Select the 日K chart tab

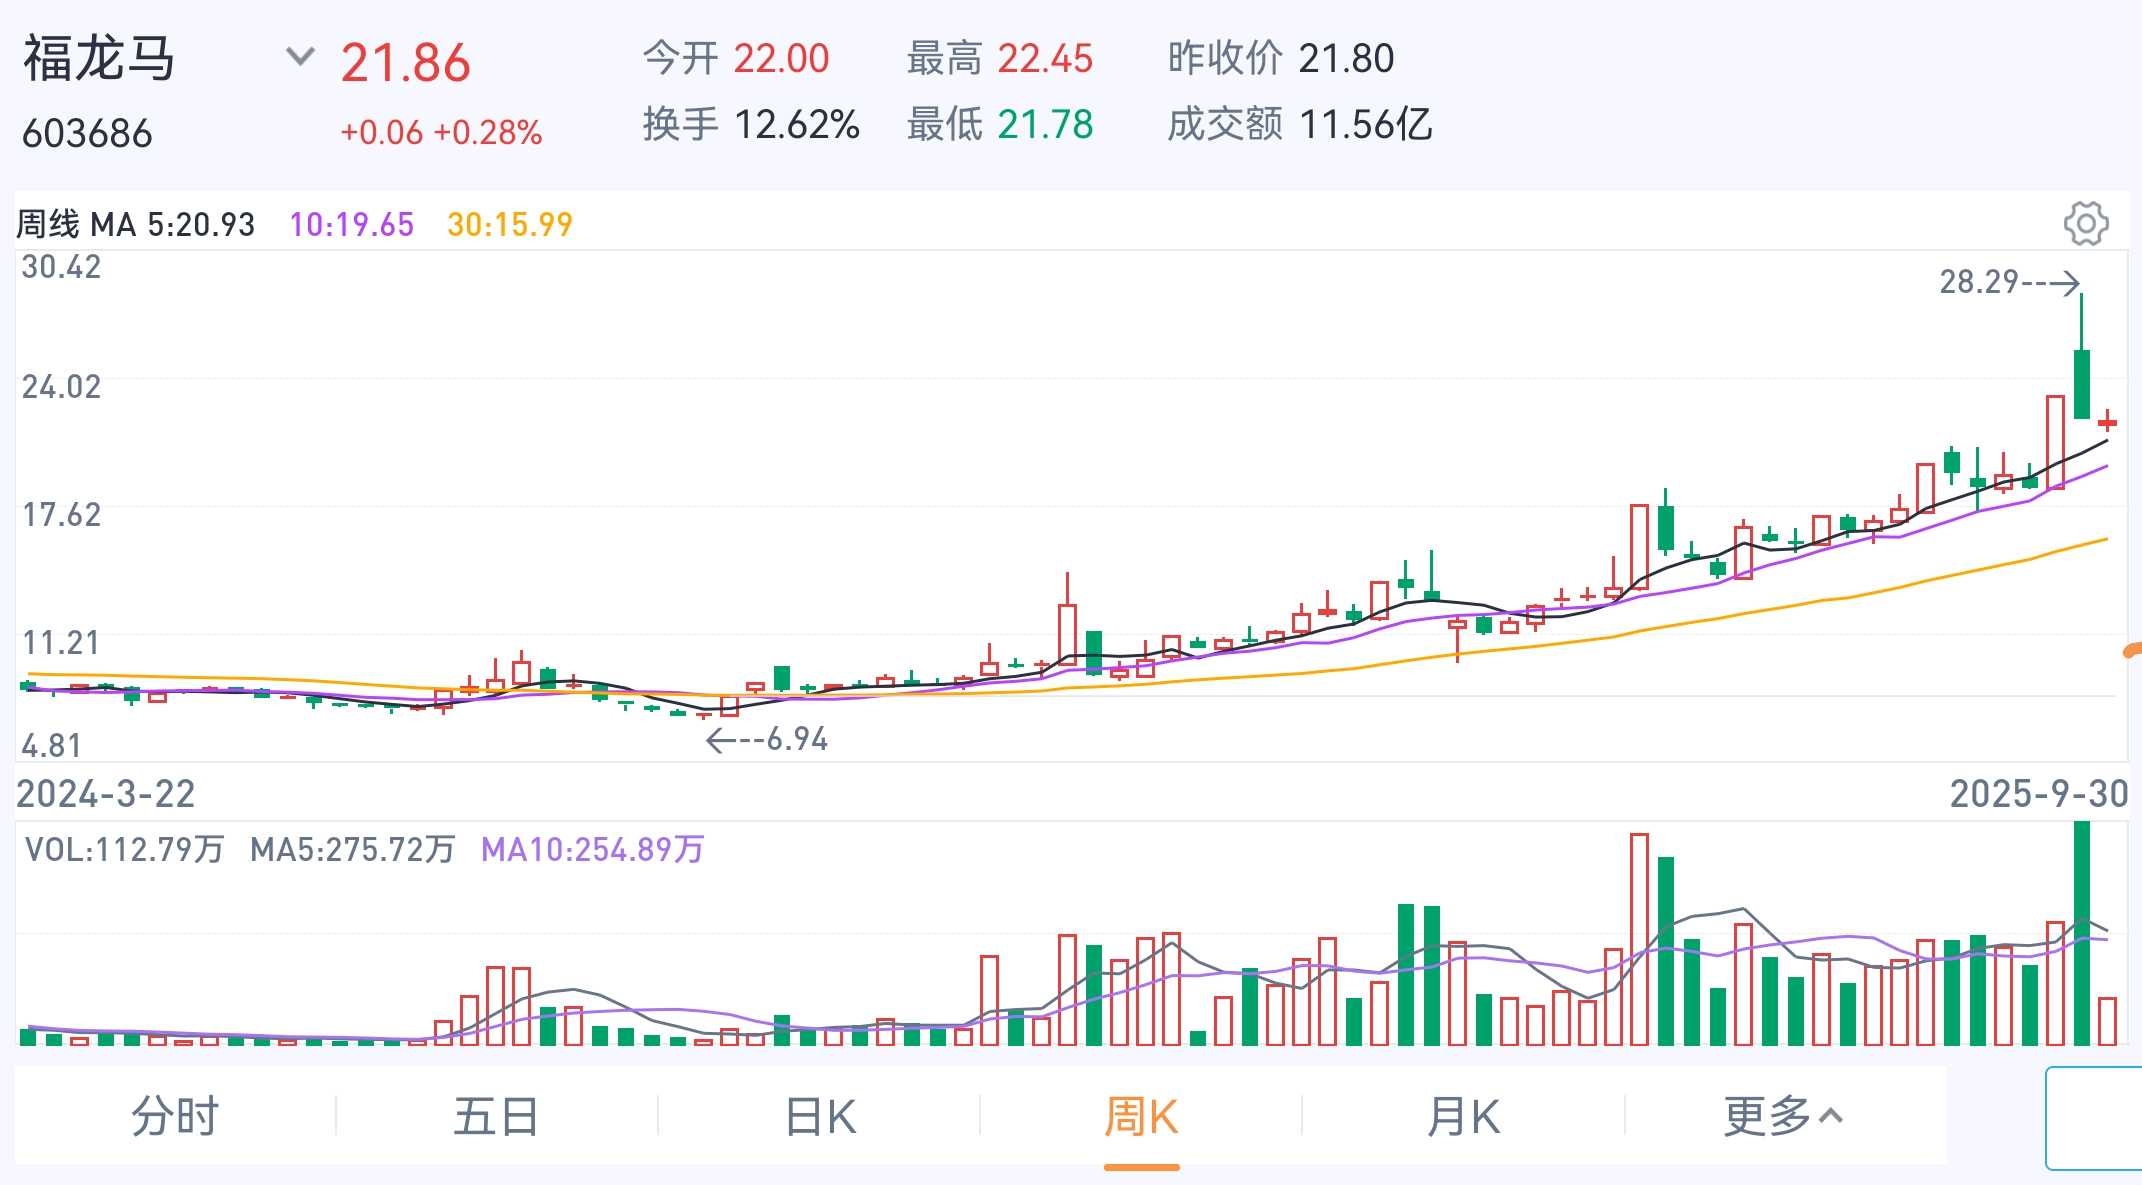pyautogui.click(x=820, y=1116)
